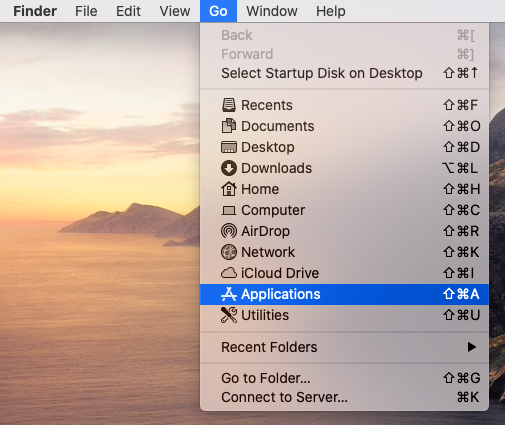The width and height of the screenshot is (505, 425).
Task: Click the Utilities tools icon
Action: tap(229, 315)
